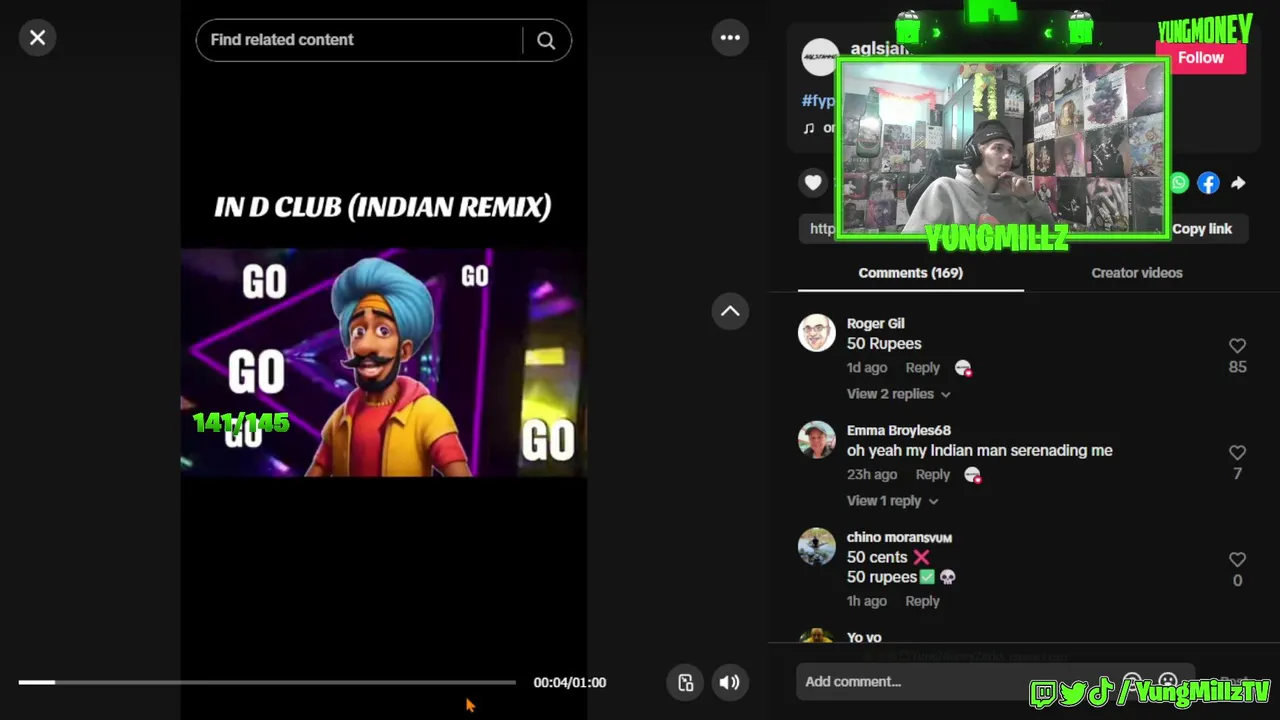Click the '1h ago' timestamp

click(867, 601)
